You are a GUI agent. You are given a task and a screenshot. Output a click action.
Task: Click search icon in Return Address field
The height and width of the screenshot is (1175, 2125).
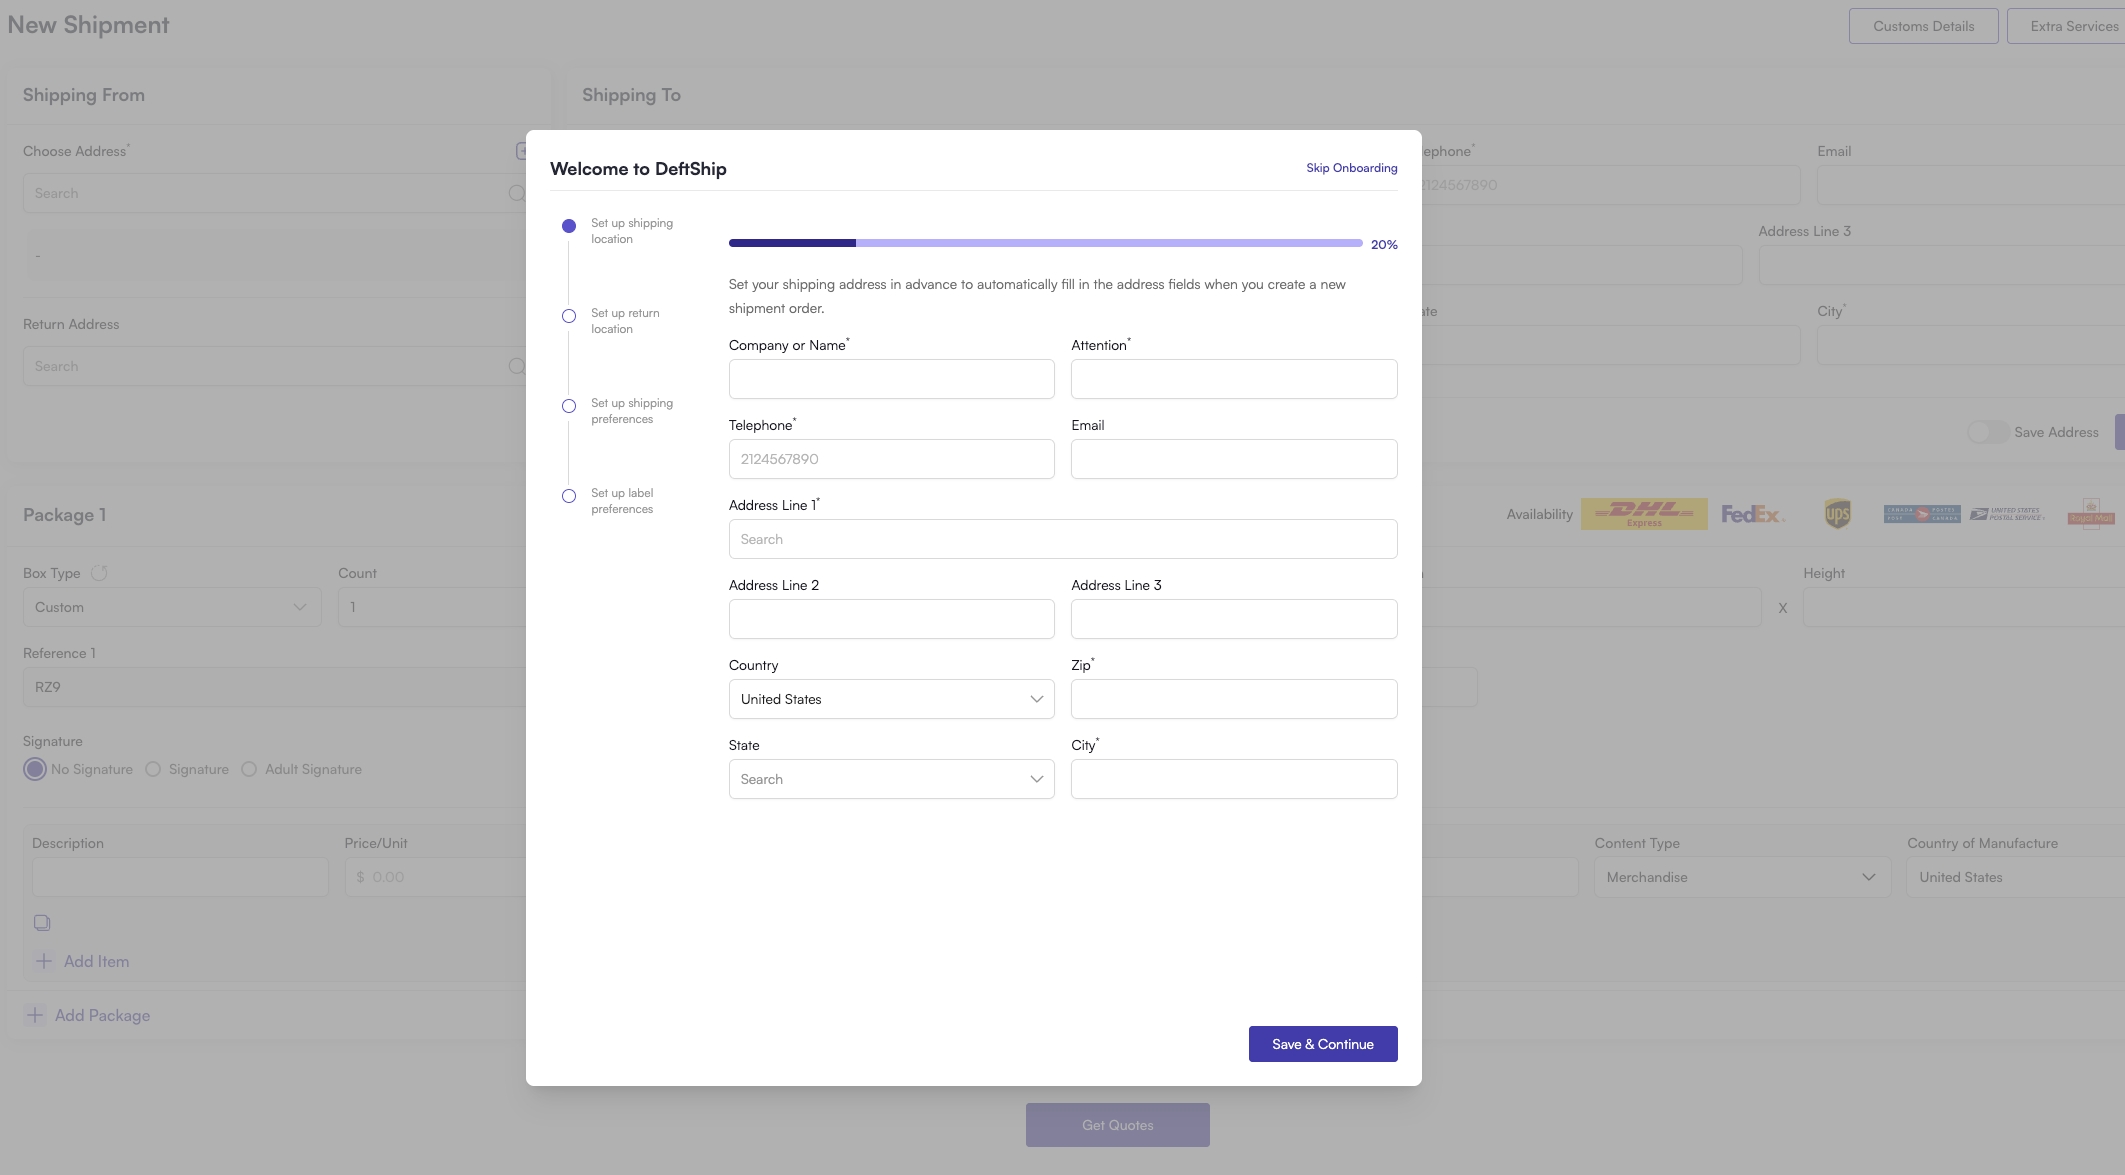[516, 366]
